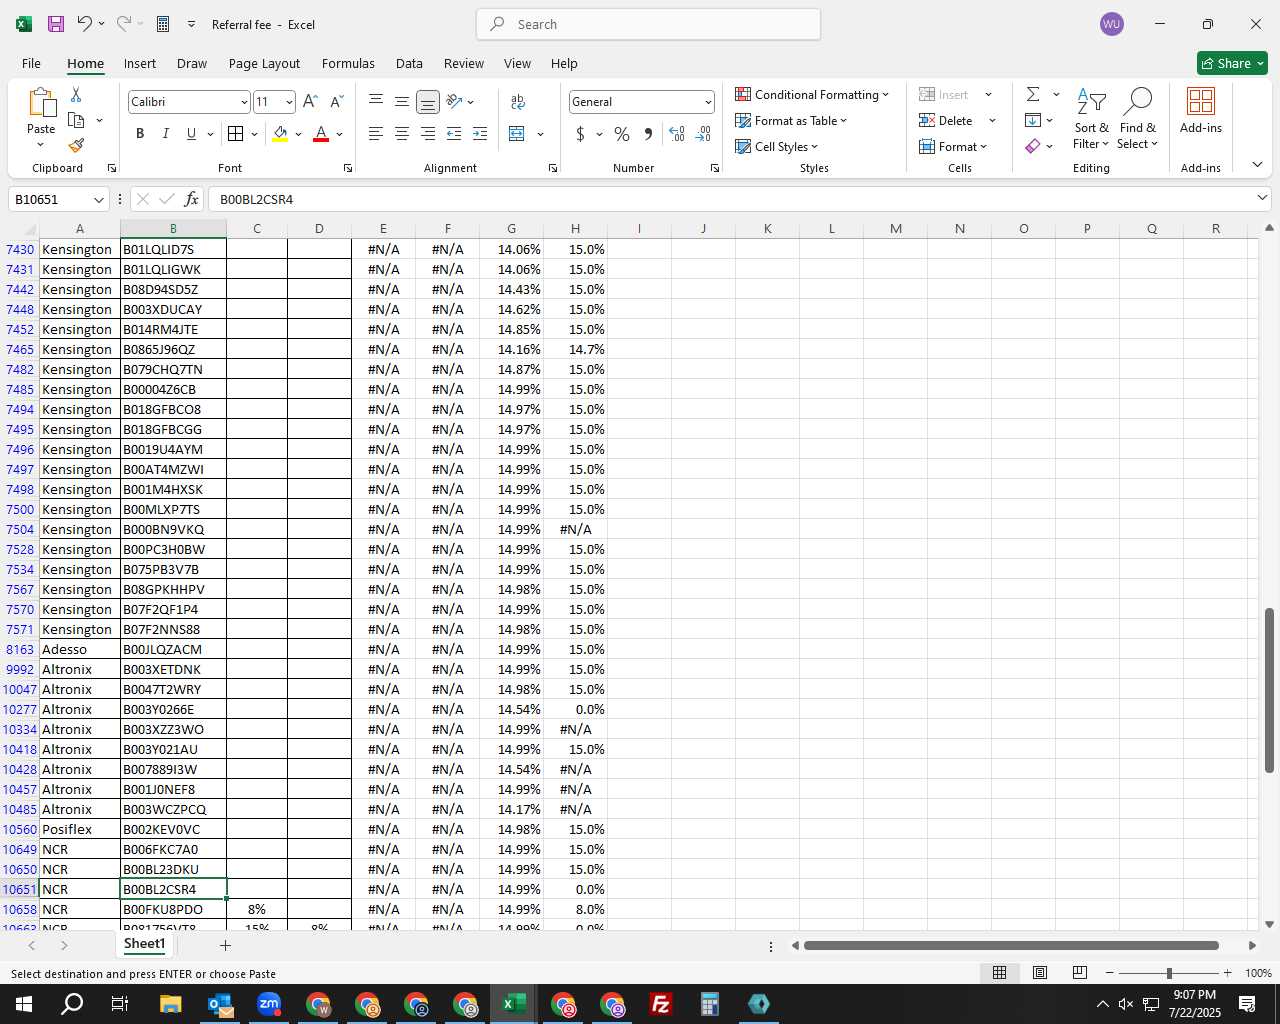Toggle Italic formatting
The image size is (1280, 1024).
[x=166, y=134]
